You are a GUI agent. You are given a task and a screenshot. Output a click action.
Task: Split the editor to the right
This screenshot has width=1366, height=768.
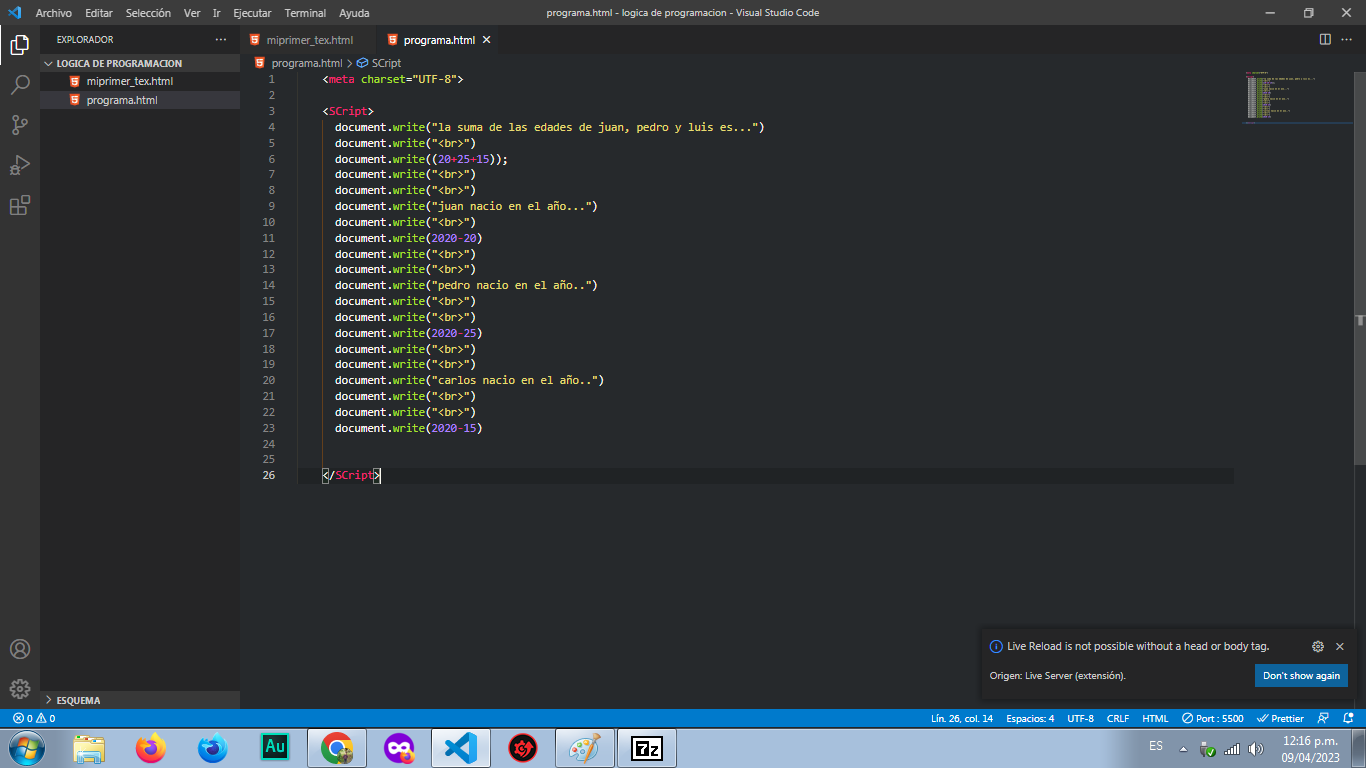pos(1325,40)
